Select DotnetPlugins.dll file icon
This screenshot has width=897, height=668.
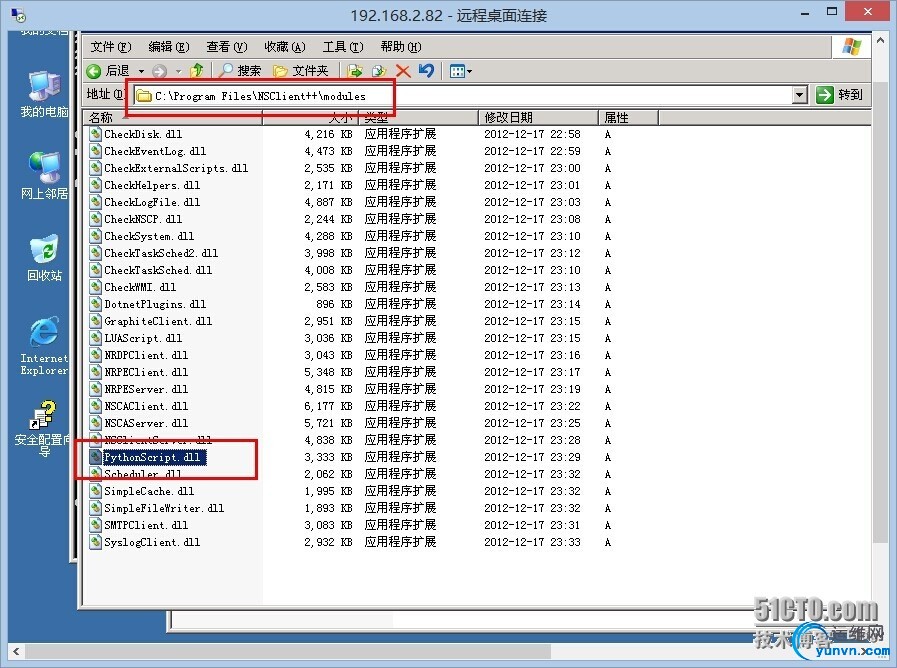click(96, 304)
